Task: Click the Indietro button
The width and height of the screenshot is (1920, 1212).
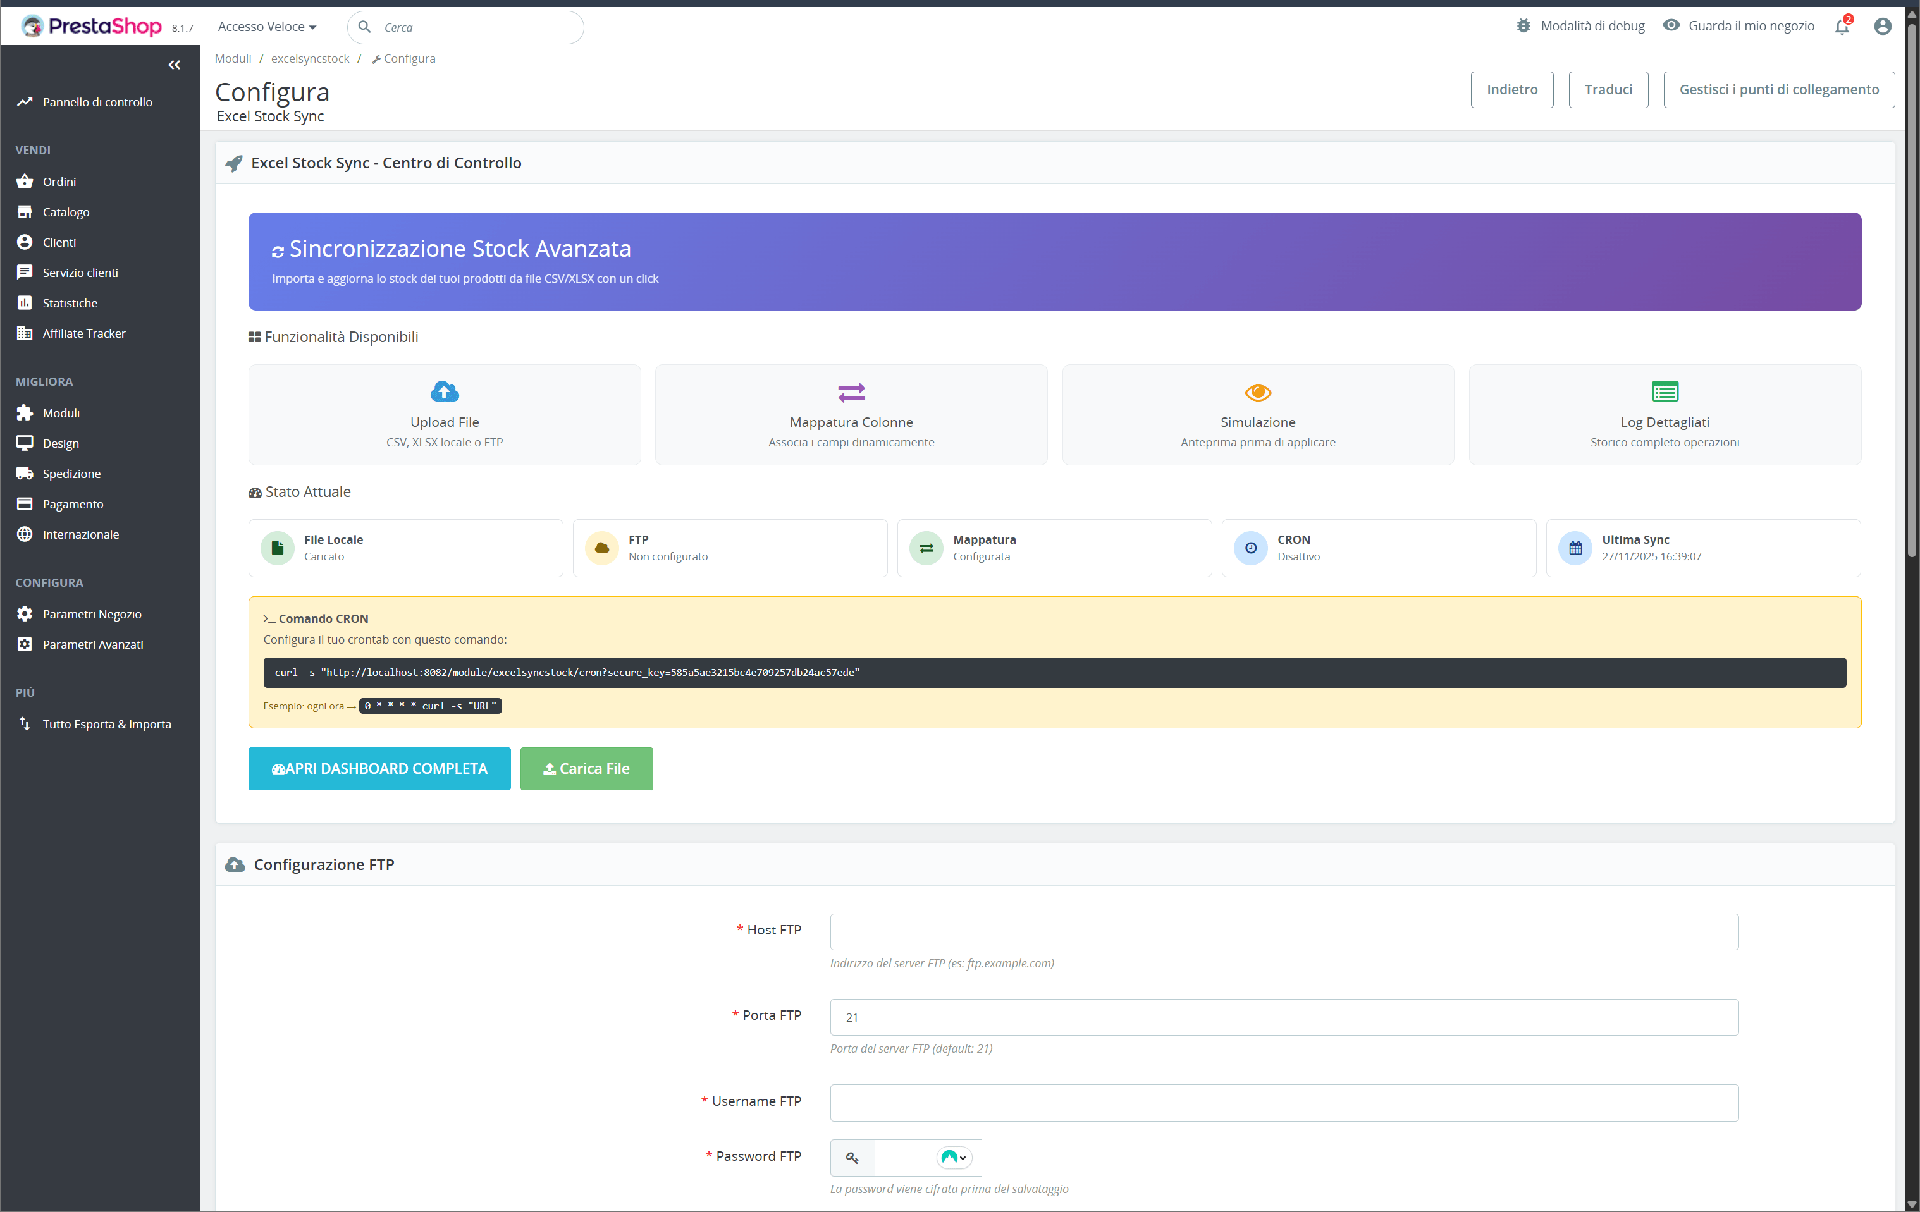Action: click(1511, 90)
